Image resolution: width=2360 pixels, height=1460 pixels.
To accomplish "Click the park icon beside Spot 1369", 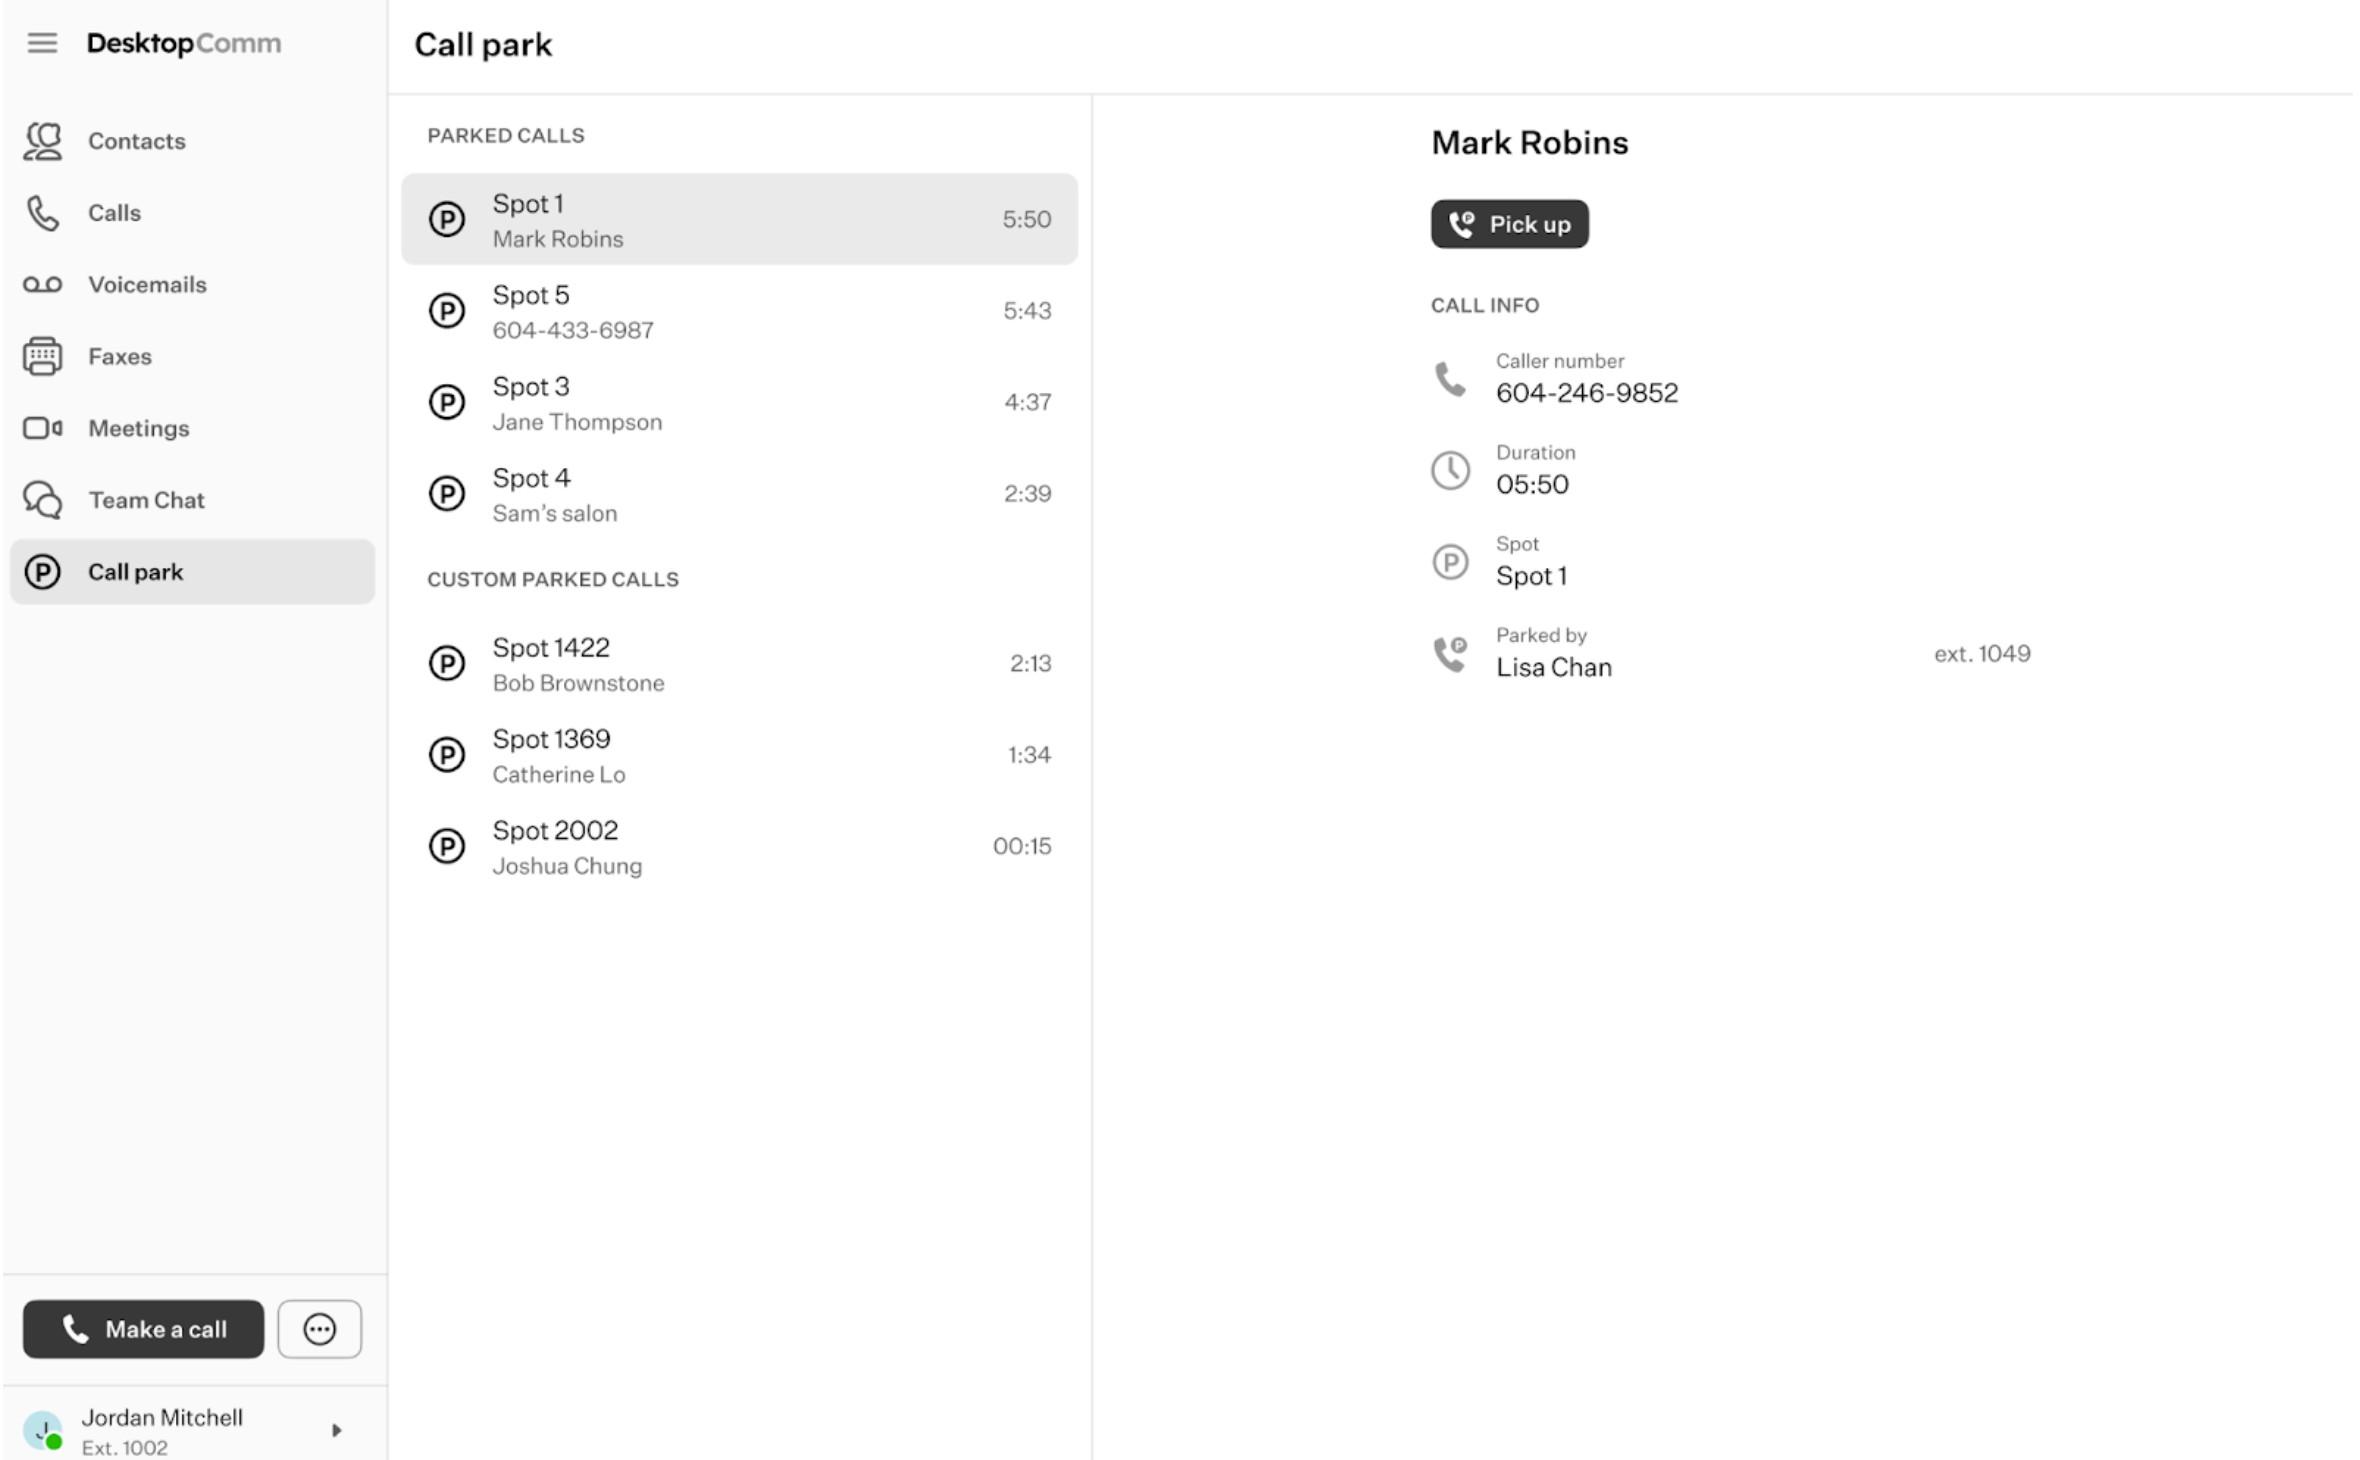I will pyautogui.click(x=447, y=755).
